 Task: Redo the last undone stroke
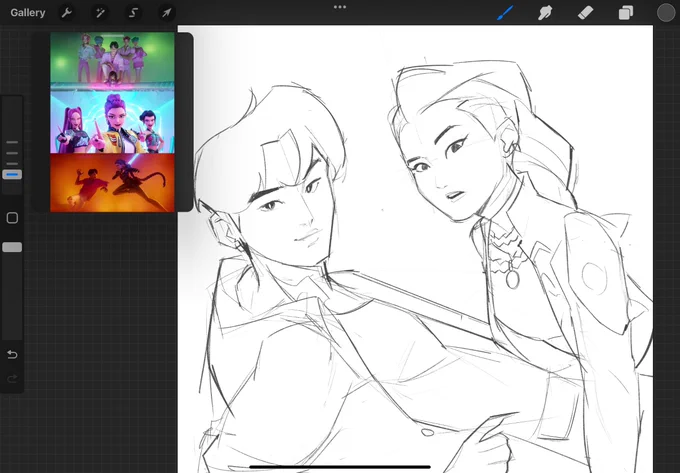(x=12, y=379)
